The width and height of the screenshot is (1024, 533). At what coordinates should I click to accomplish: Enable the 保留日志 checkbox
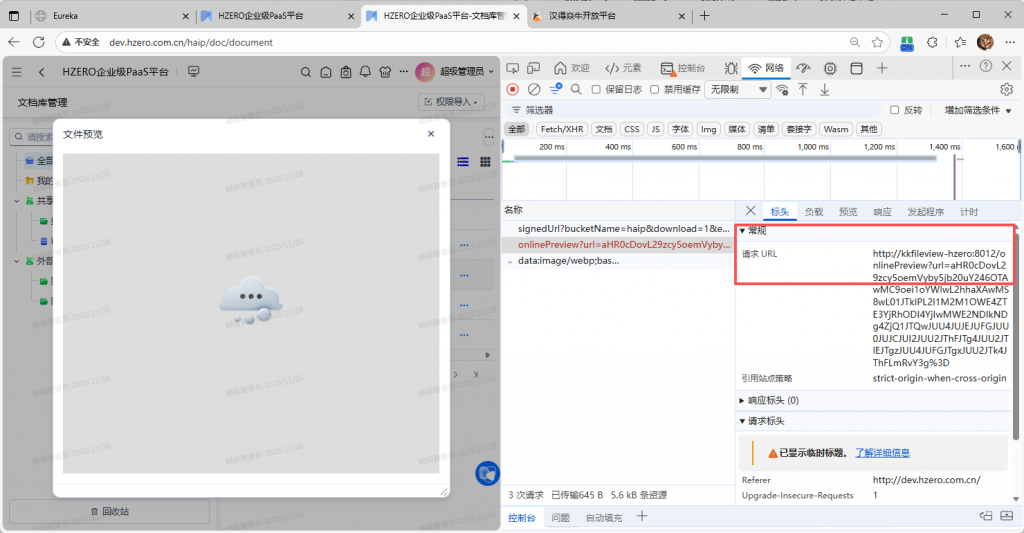[x=597, y=89]
